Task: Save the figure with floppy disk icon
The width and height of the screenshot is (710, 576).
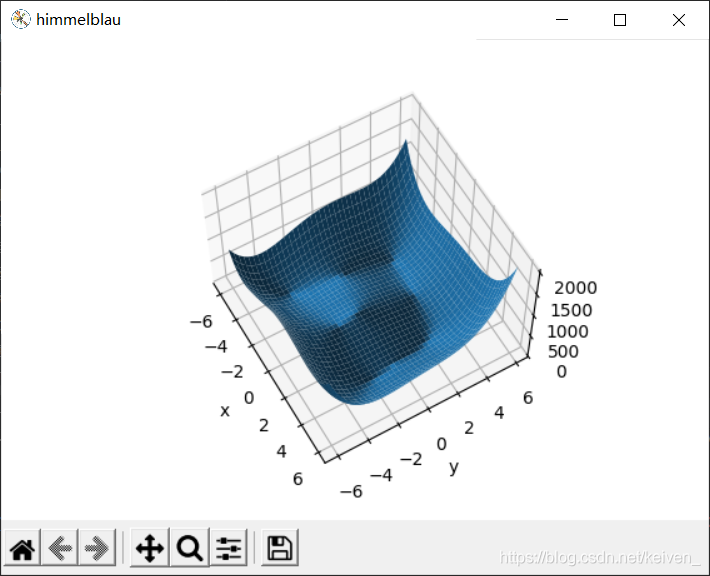Action: [x=280, y=548]
